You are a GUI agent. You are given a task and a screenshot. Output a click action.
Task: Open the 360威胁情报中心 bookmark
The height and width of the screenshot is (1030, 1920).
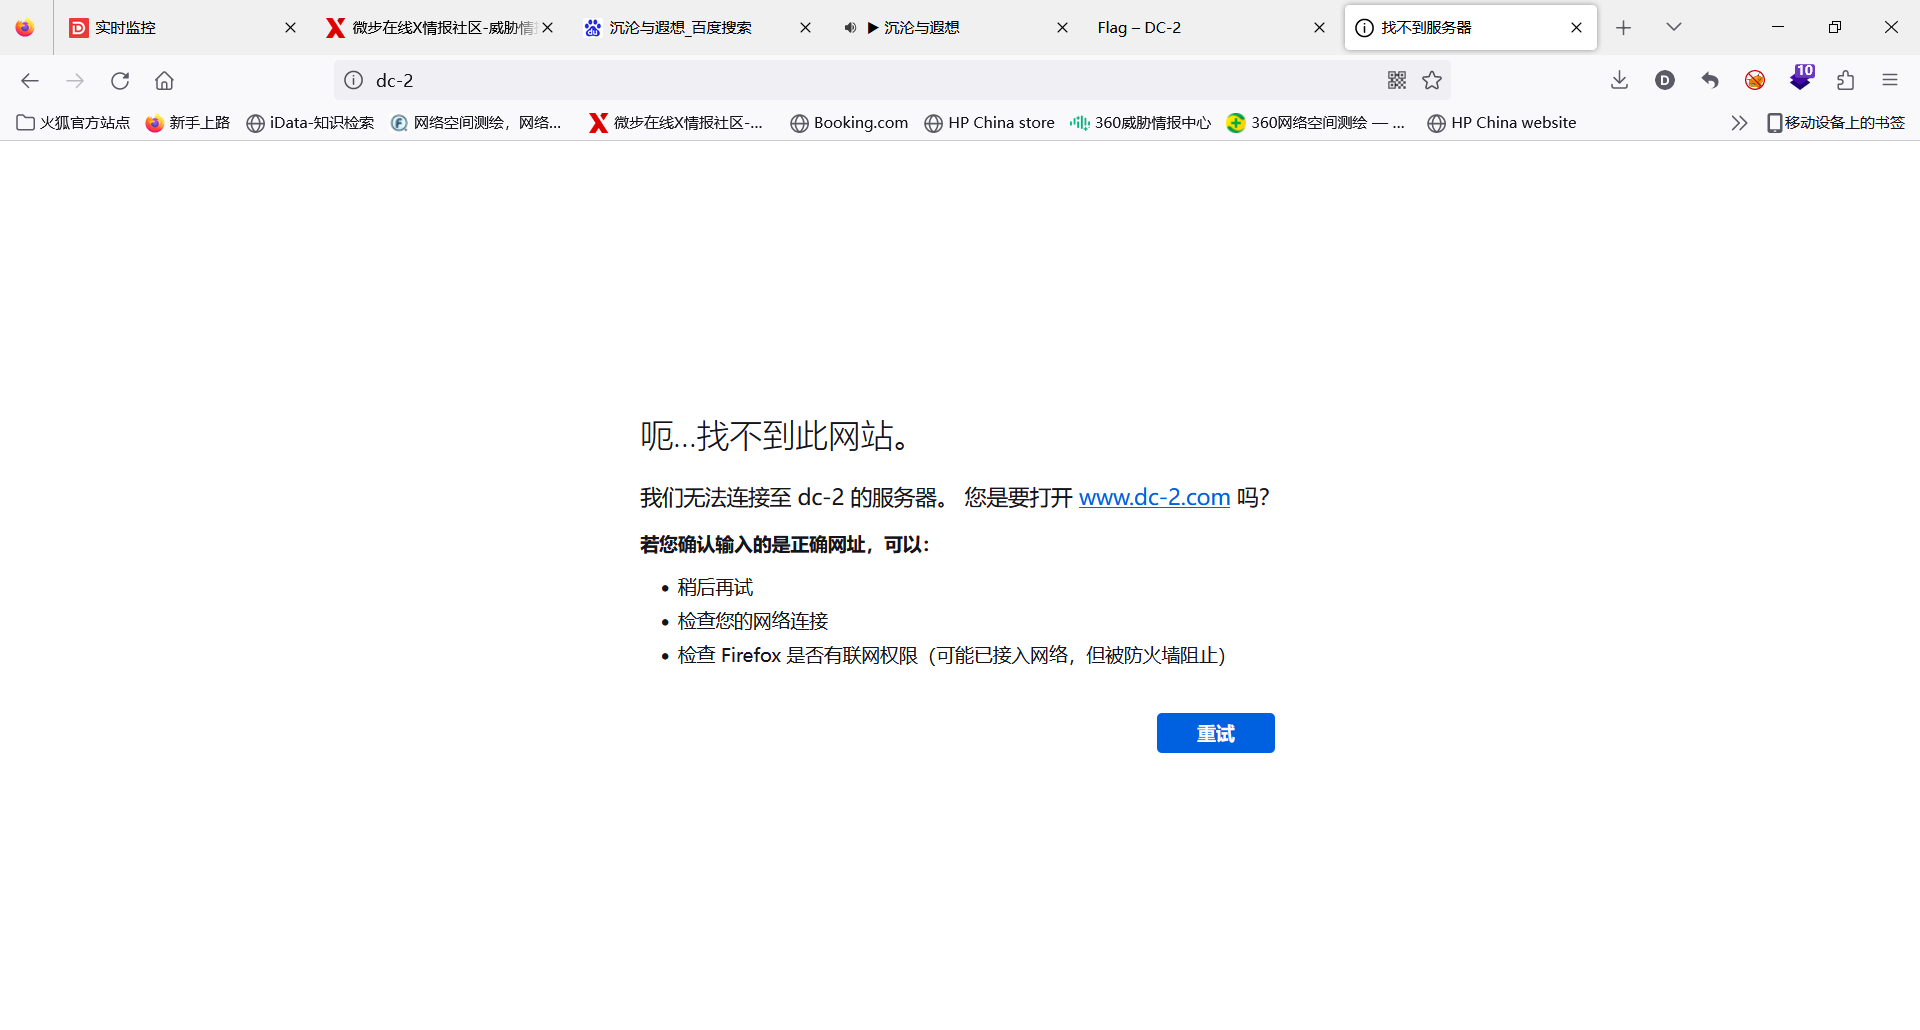pyautogui.click(x=1140, y=123)
